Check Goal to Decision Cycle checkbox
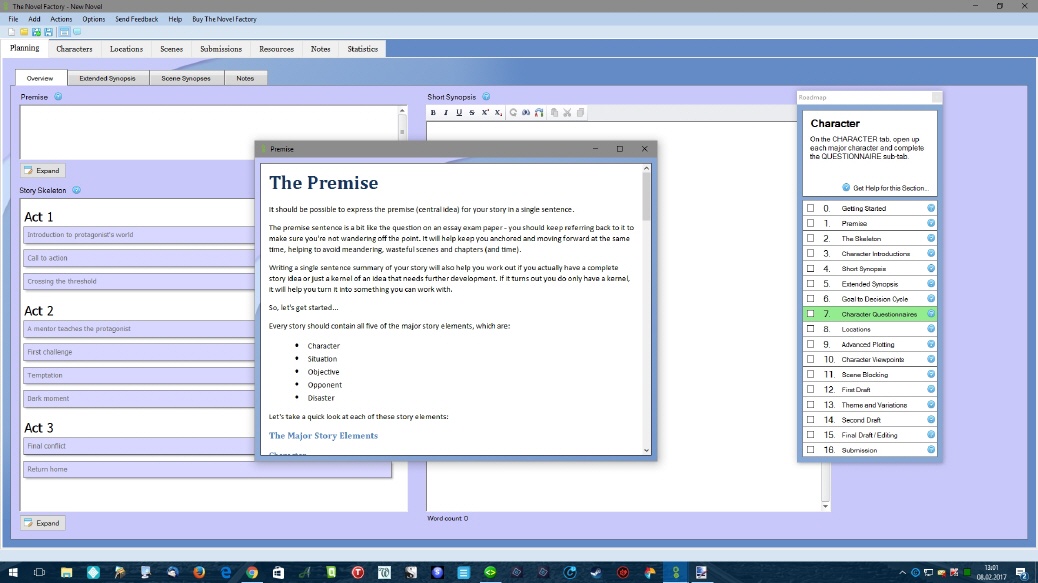This screenshot has width=1038, height=583. point(810,298)
